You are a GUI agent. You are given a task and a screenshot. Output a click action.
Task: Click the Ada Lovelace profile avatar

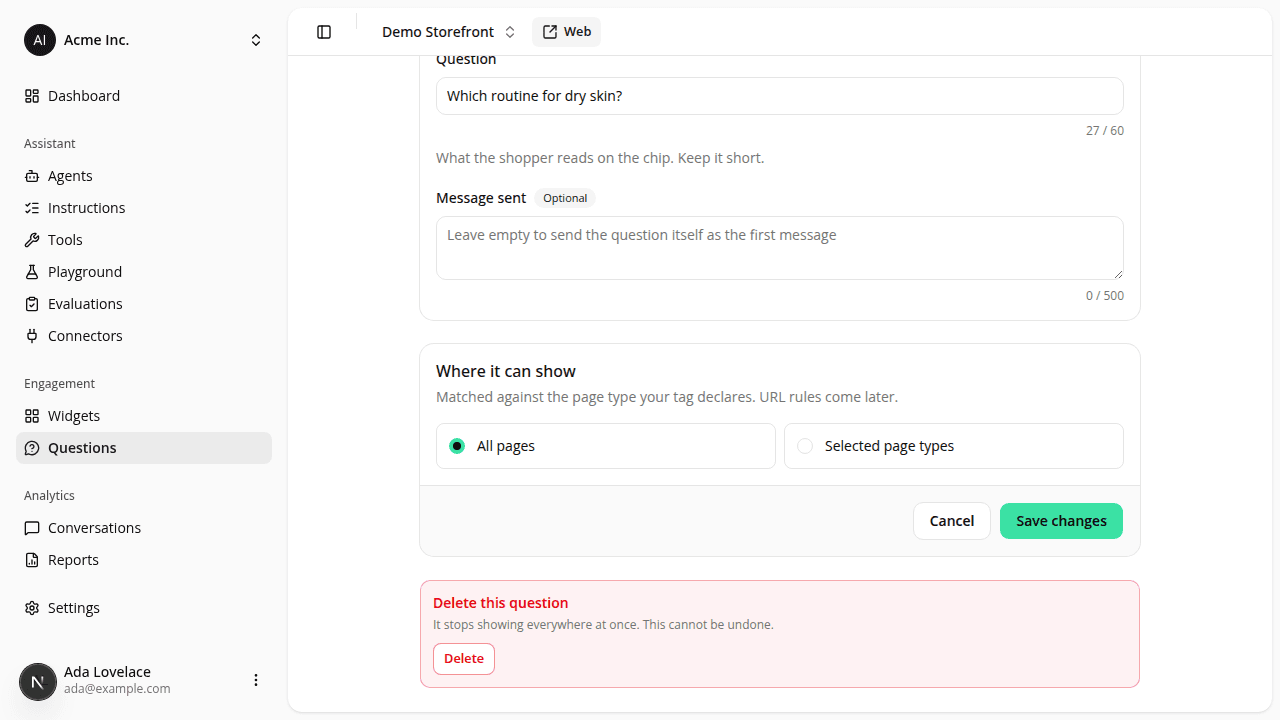coord(38,682)
